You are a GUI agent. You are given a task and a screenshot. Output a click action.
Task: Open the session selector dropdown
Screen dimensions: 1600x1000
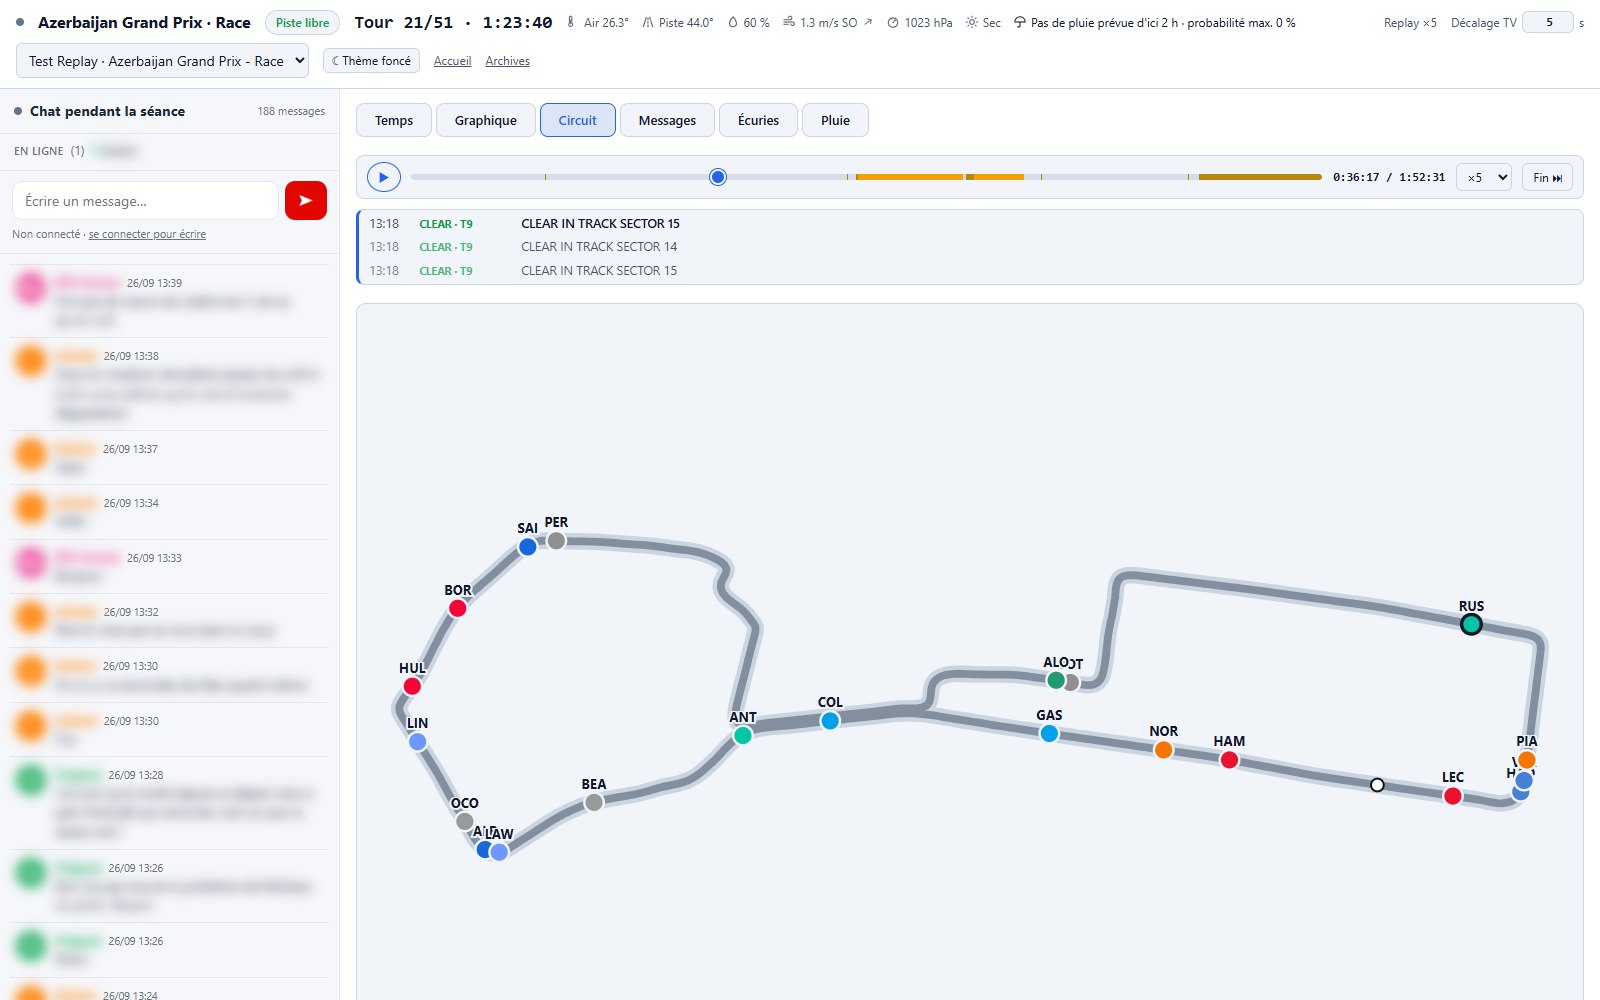tap(163, 61)
